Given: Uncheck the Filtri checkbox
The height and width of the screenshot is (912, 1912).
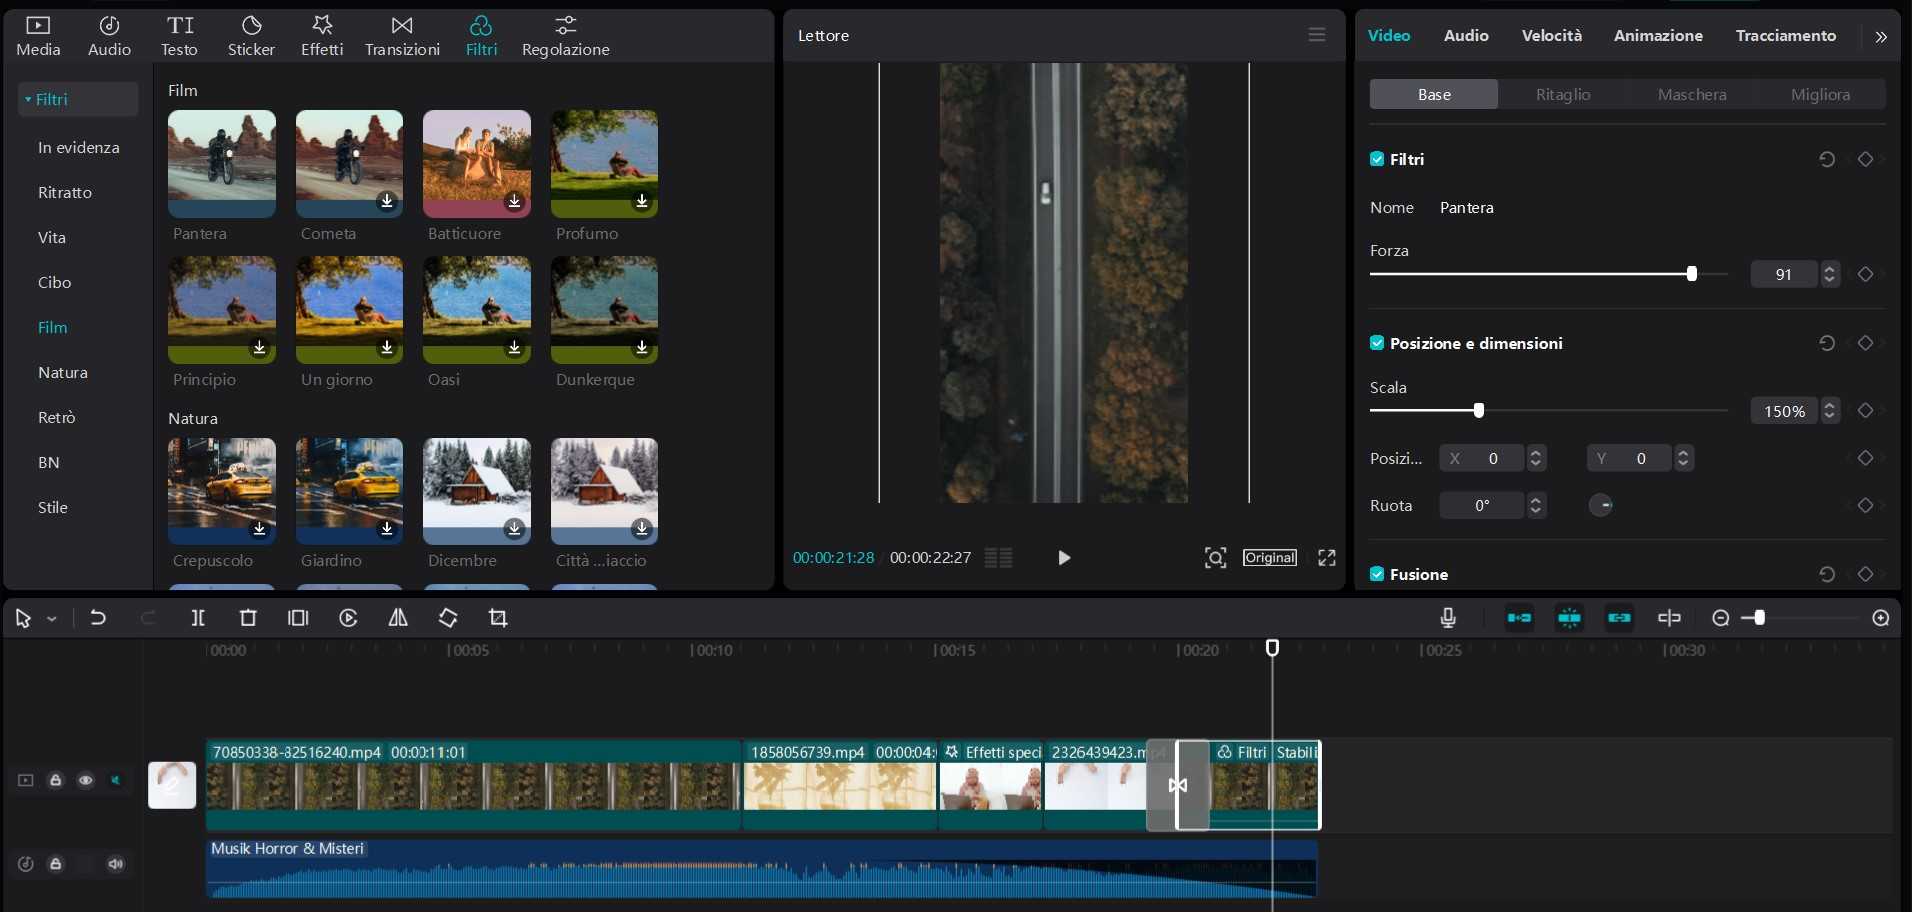Looking at the screenshot, I should pyautogui.click(x=1377, y=159).
